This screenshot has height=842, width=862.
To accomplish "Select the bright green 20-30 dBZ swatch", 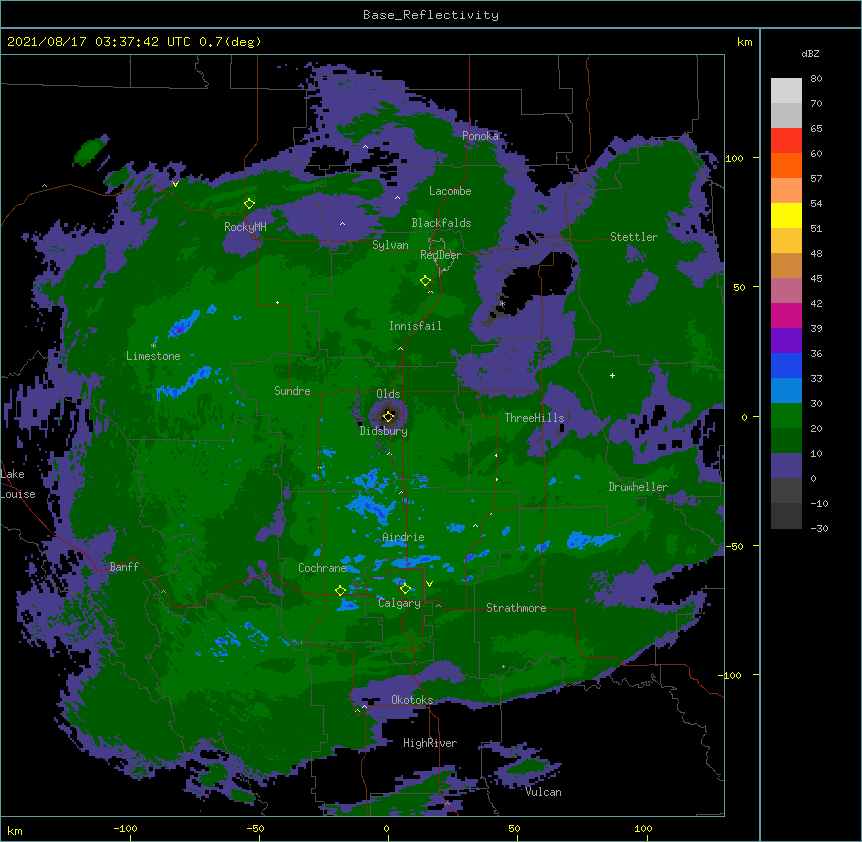I will [786, 416].
